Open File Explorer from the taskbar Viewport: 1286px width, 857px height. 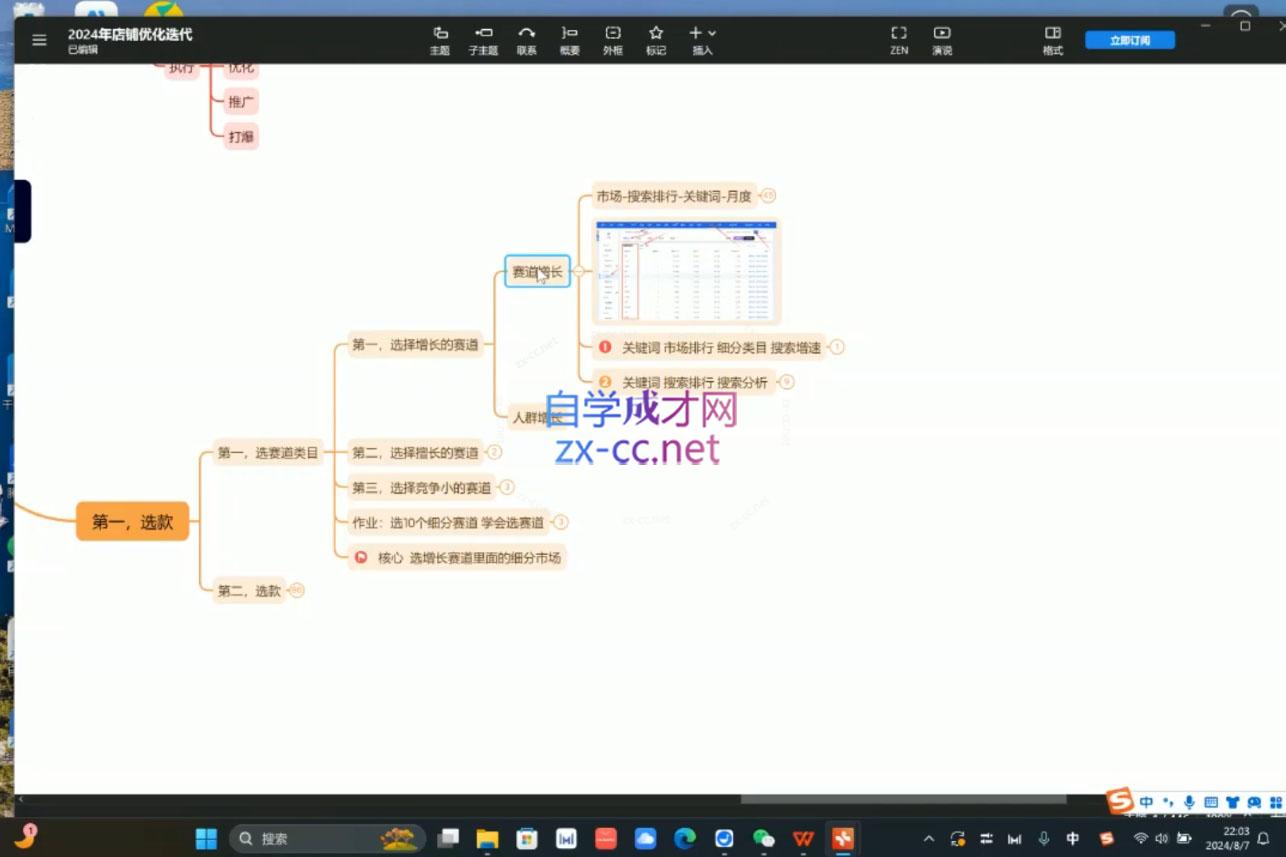487,838
